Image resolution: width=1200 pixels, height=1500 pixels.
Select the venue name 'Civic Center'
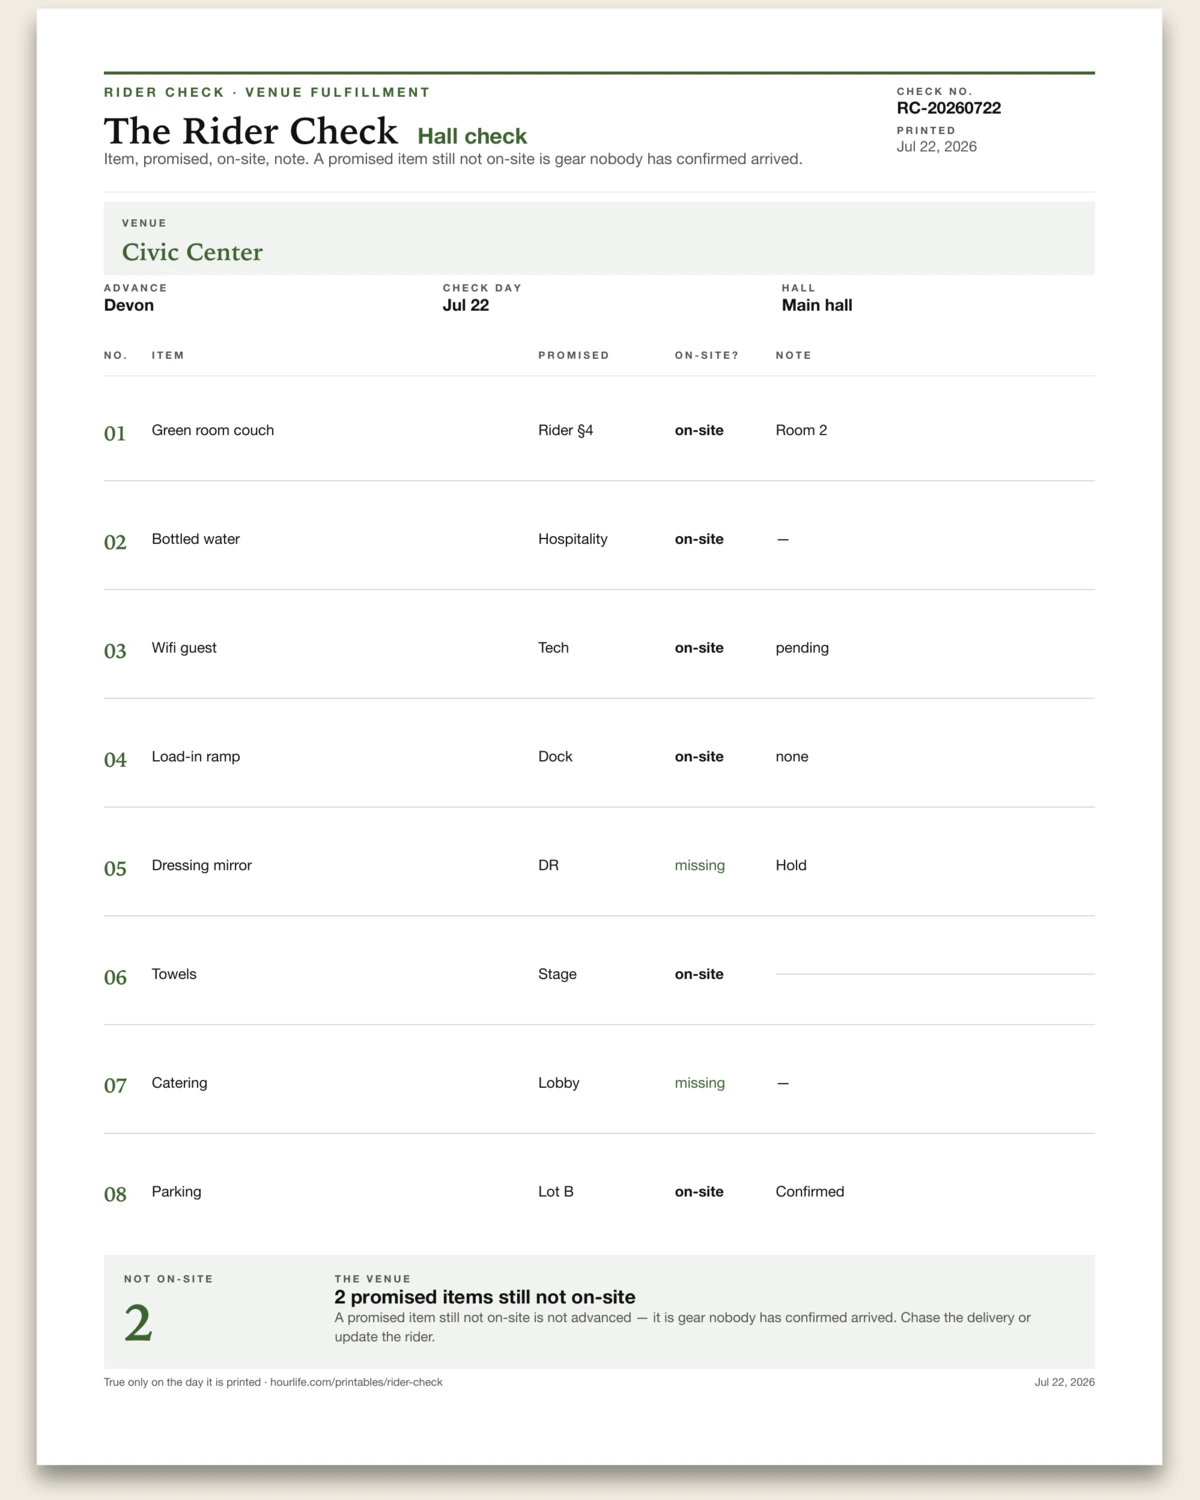192,252
